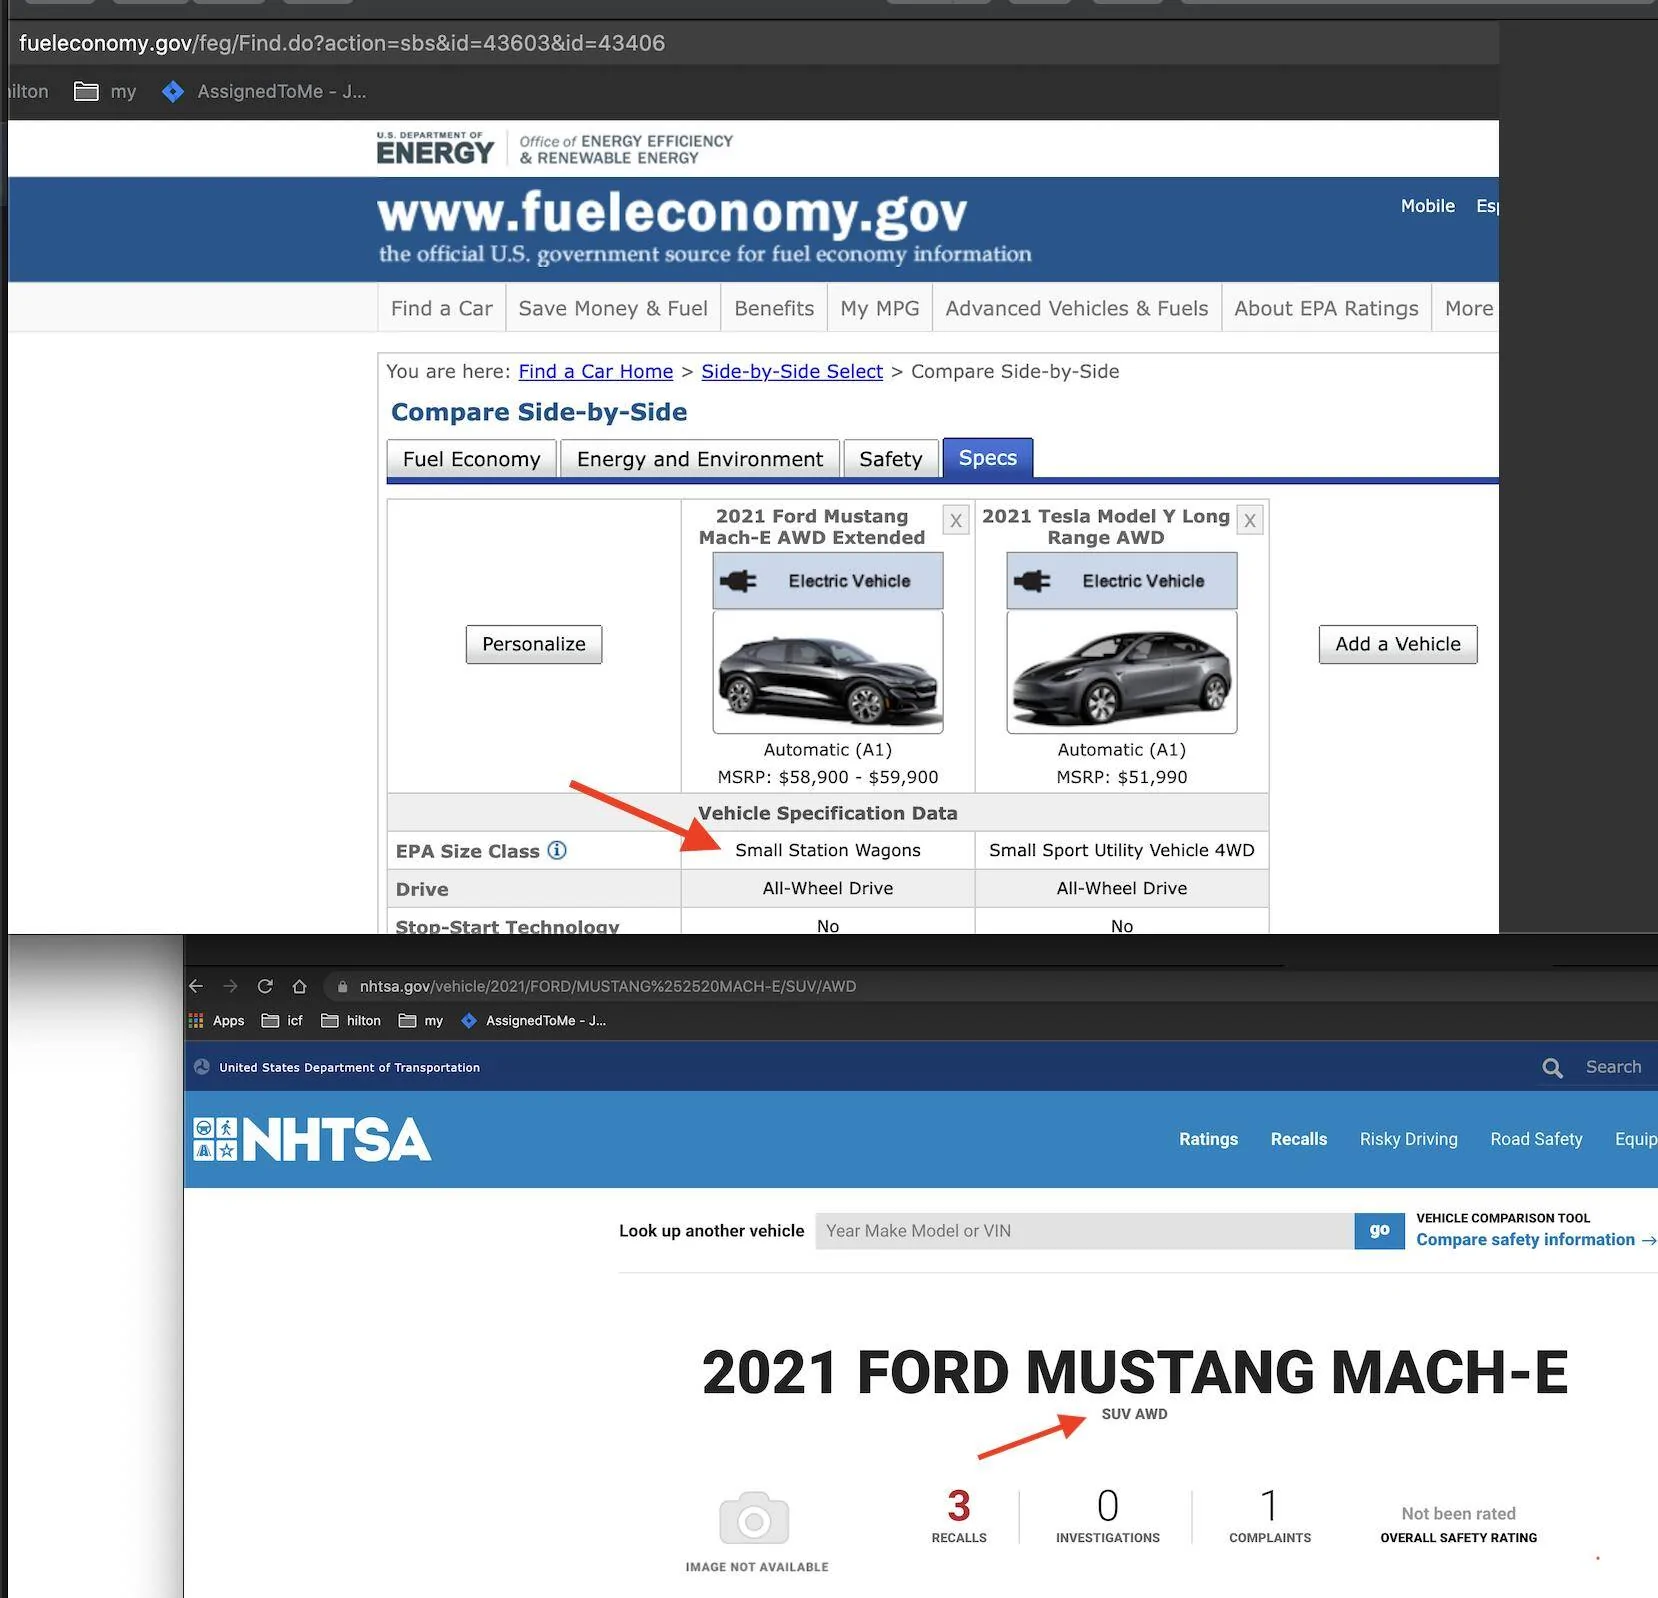Click the camera image-not-available placeholder
The image size is (1658, 1598).
pyautogui.click(x=755, y=1520)
